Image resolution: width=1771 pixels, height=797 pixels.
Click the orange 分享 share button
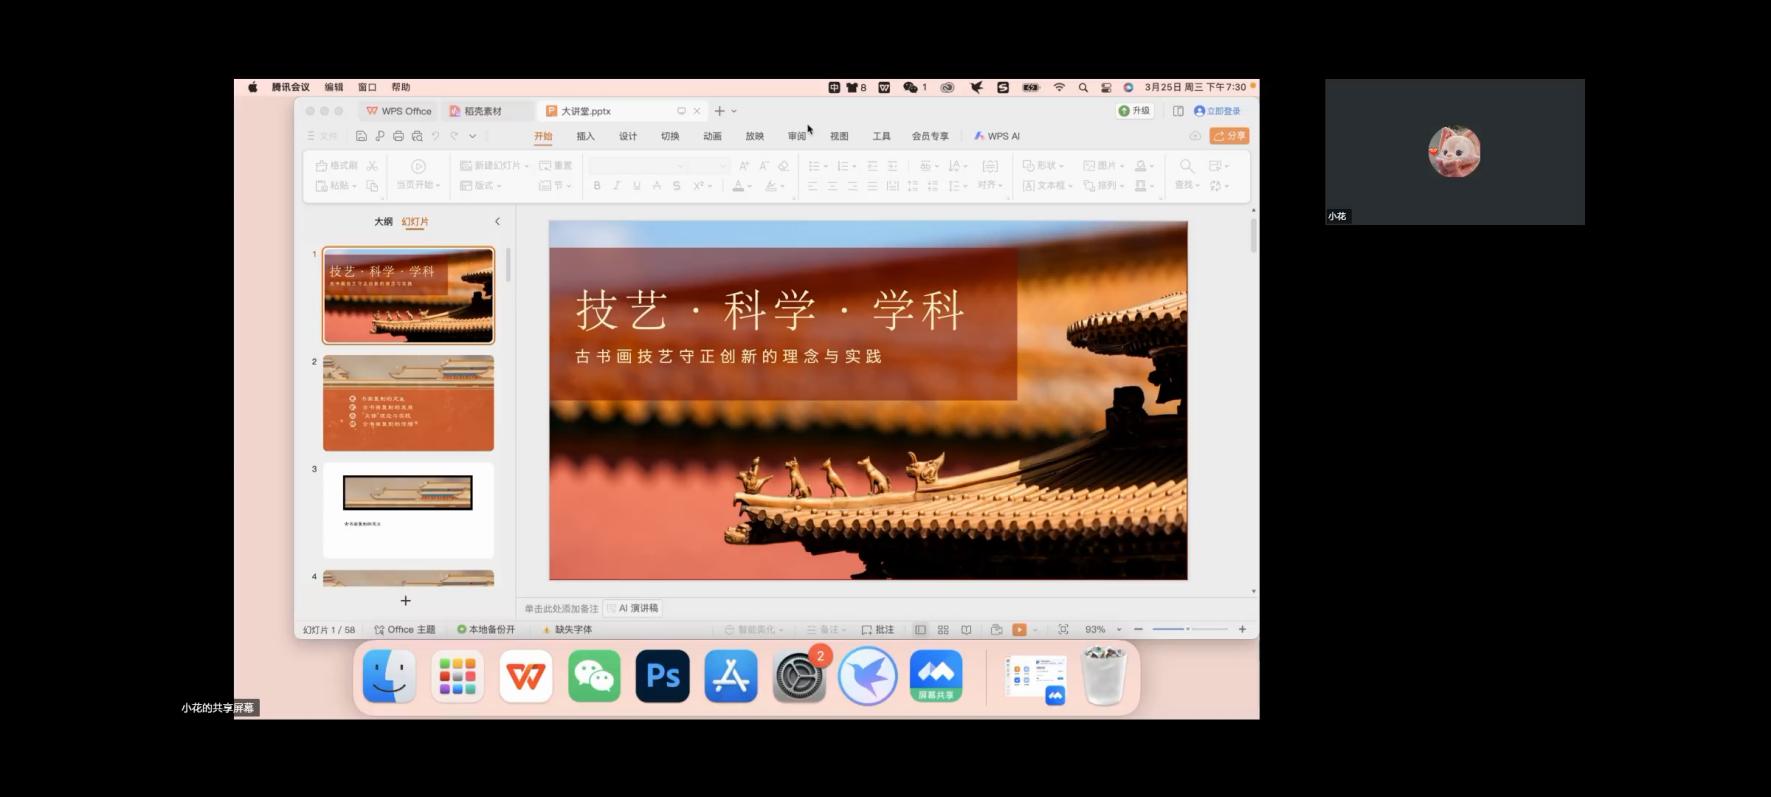(1229, 136)
